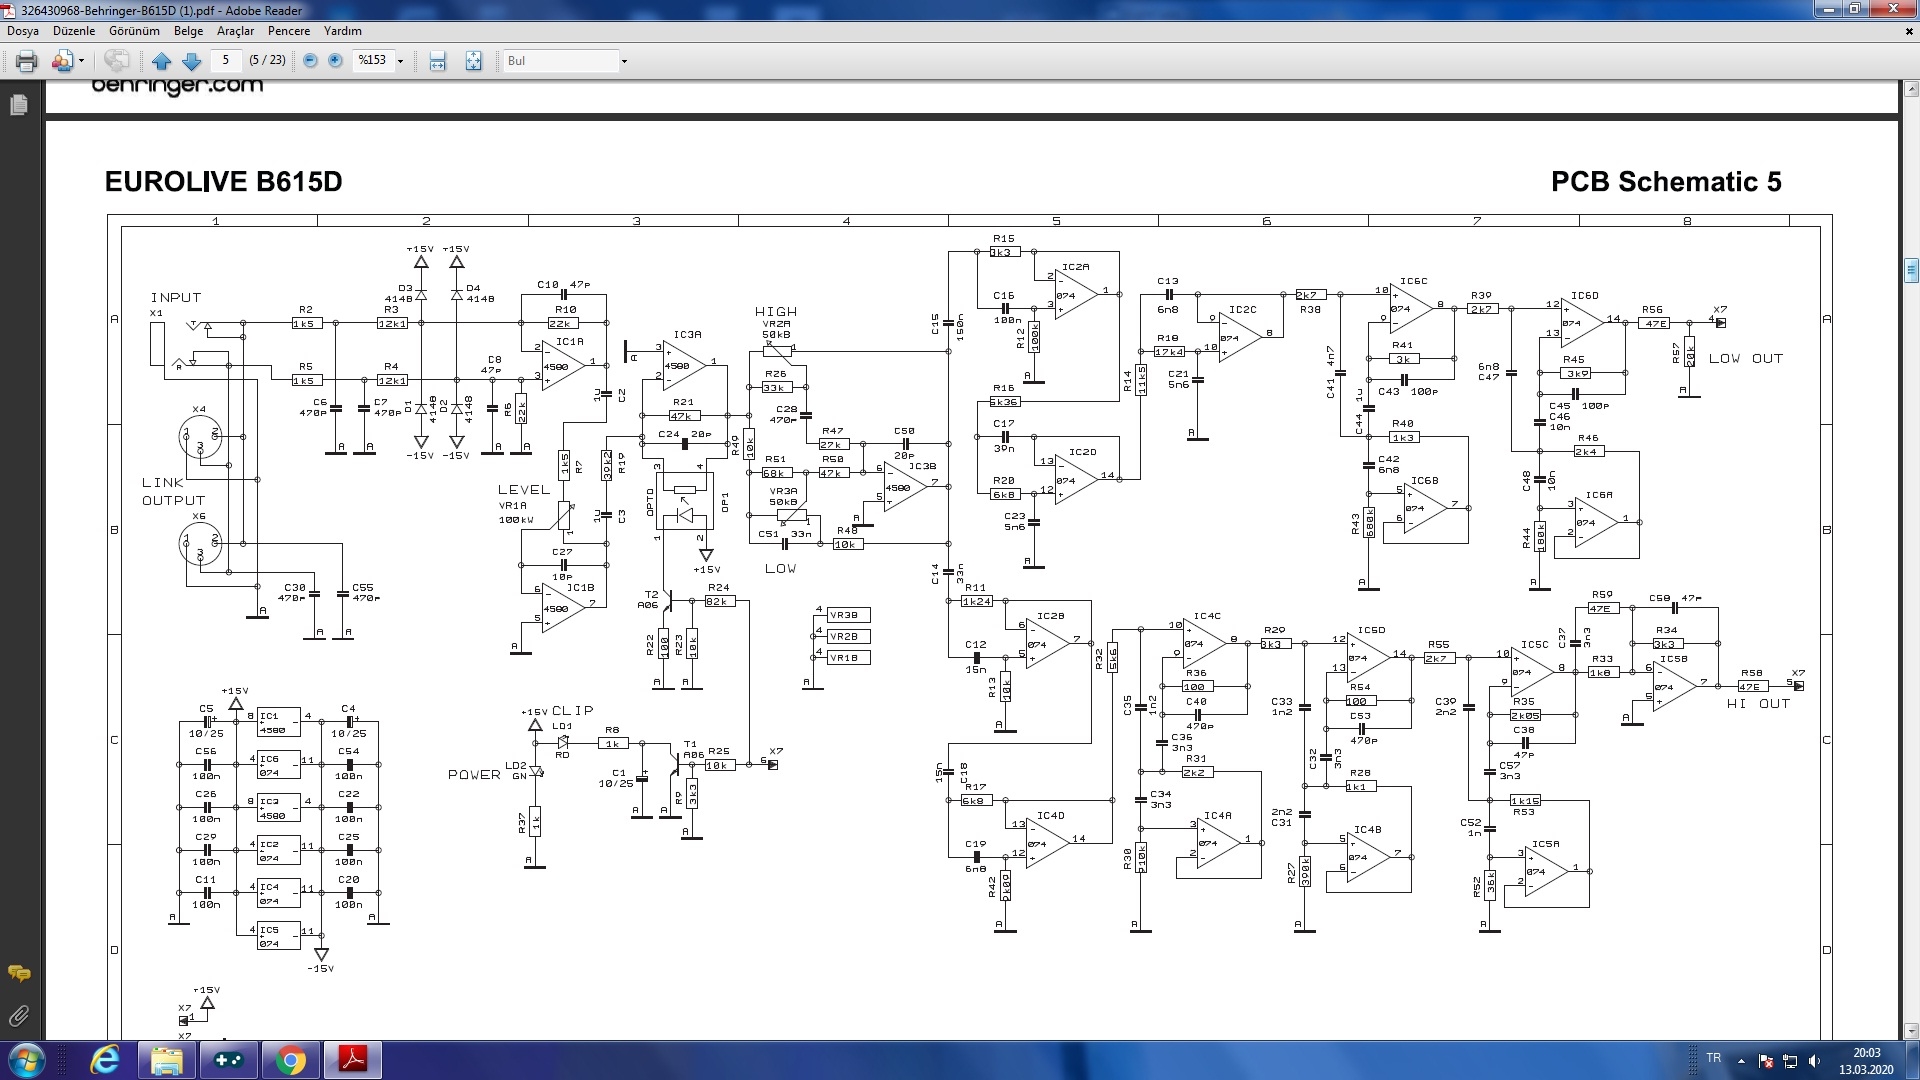1920x1080 pixels.
Task: Click the PCB Schematic 5 title
Action: coord(1666,182)
